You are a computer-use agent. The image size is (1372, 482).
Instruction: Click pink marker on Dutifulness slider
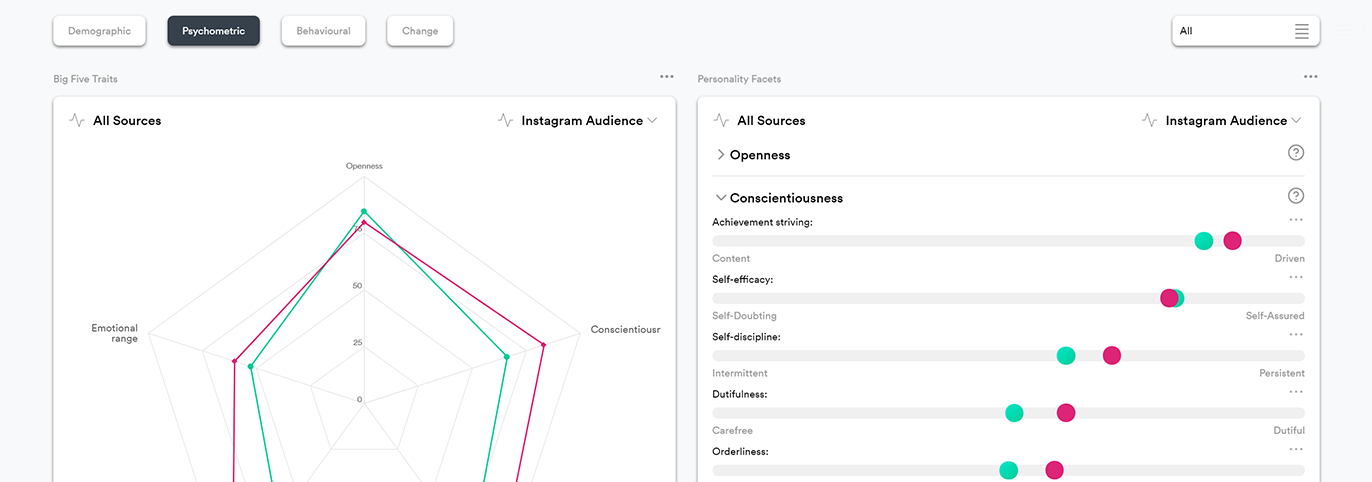coord(1066,413)
